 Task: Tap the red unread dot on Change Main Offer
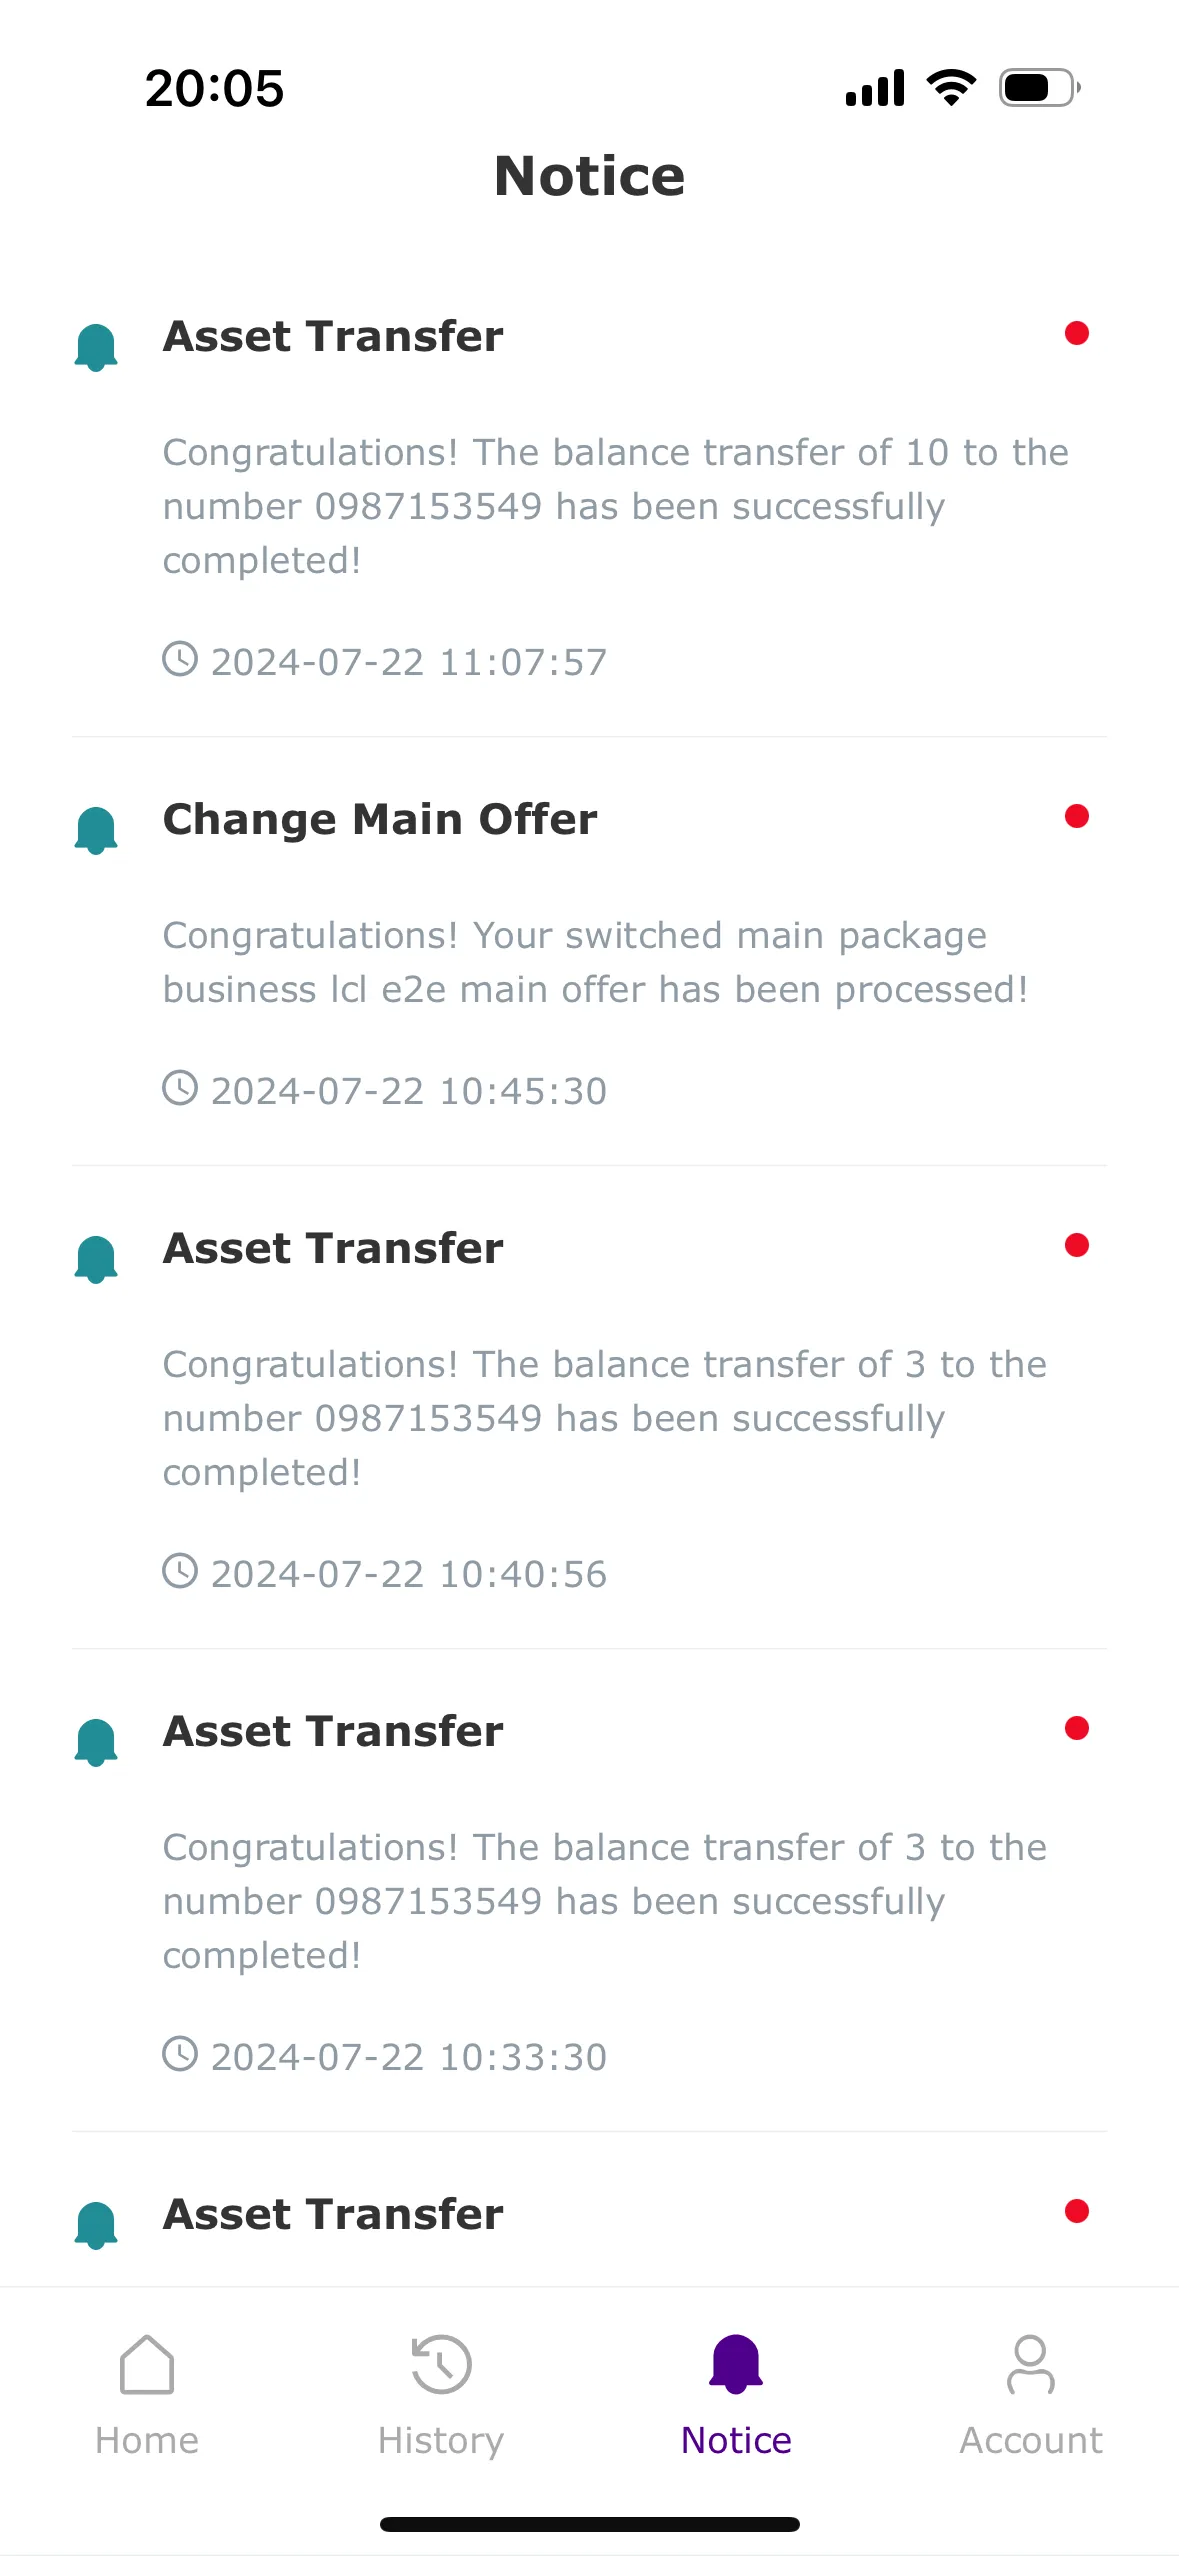pos(1077,816)
